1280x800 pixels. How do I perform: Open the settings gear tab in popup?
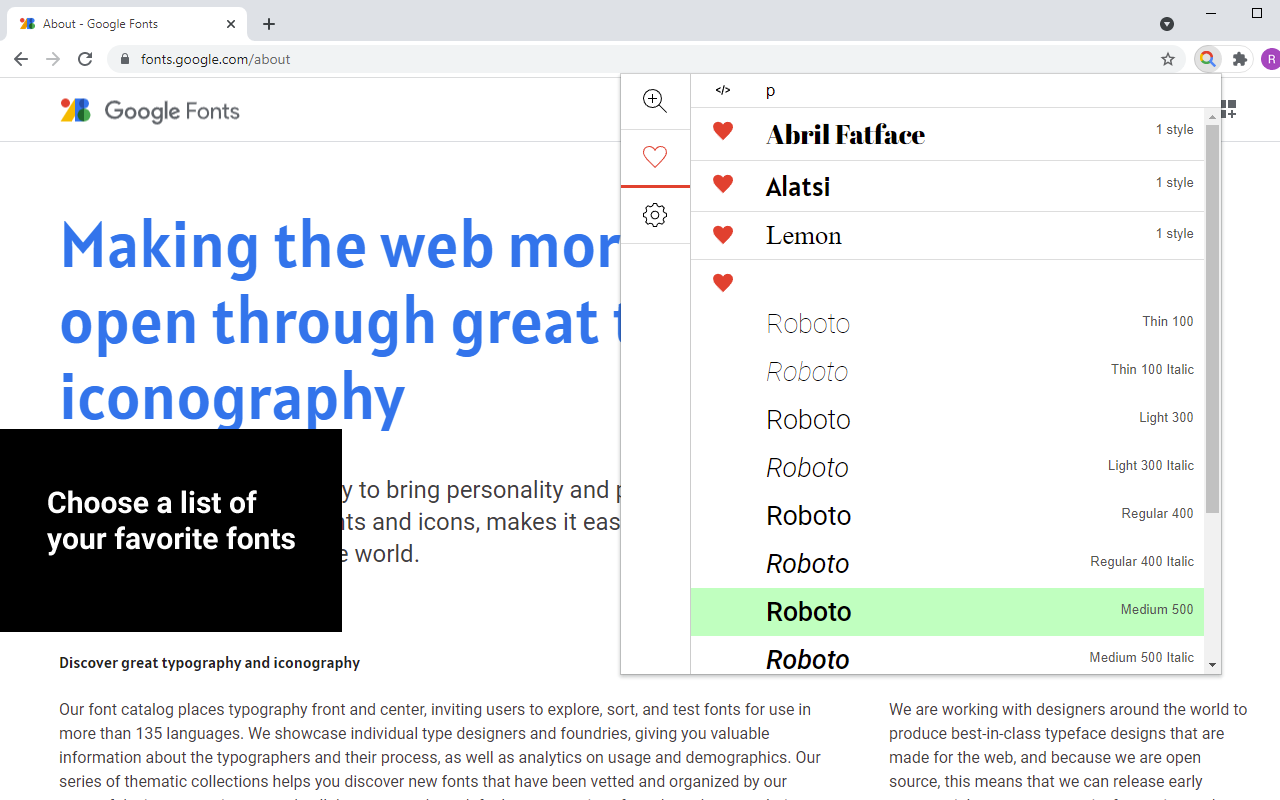(x=655, y=215)
